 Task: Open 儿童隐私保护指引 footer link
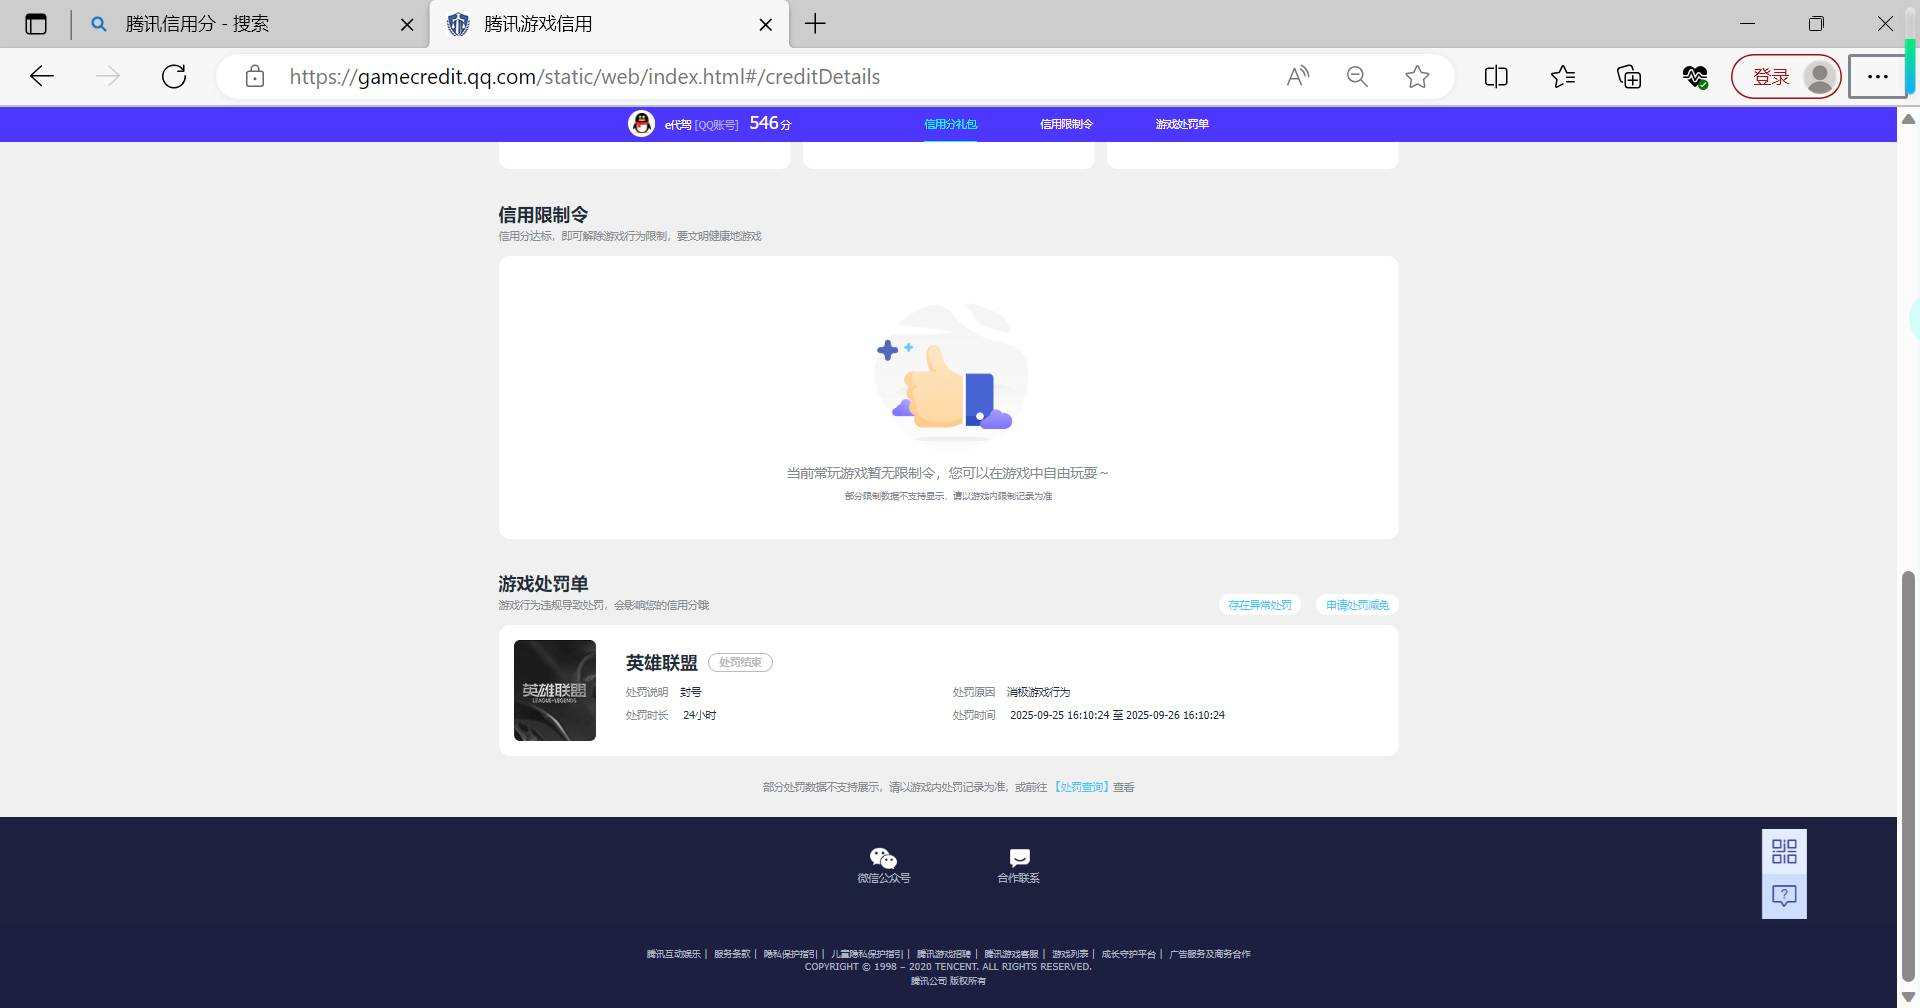click(x=867, y=954)
